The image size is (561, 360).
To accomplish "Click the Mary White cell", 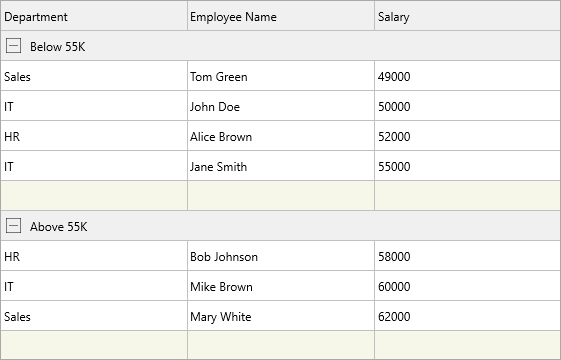I will click(x=281, y=316).
